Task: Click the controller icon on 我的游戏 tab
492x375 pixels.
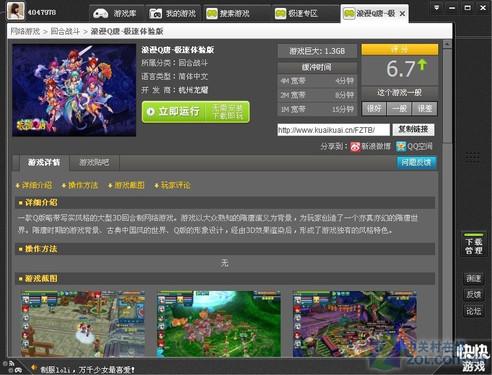Action: (x=156, y=13)
